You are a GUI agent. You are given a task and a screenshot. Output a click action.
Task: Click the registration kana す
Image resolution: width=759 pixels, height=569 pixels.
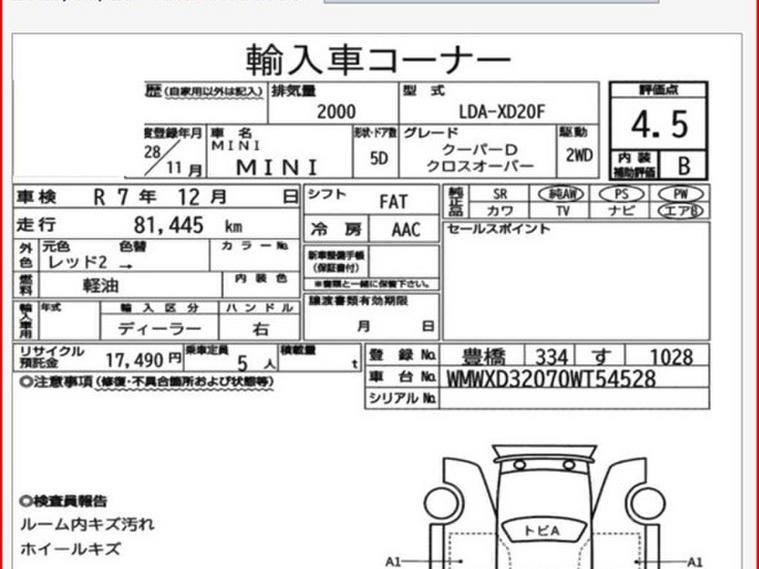[x=600, y=357]
